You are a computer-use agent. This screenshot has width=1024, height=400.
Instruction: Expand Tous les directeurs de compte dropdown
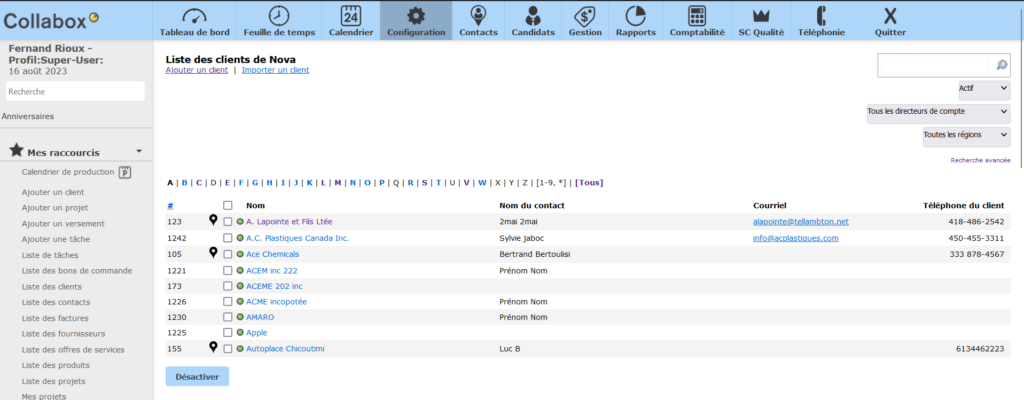(x=938, y=112)
